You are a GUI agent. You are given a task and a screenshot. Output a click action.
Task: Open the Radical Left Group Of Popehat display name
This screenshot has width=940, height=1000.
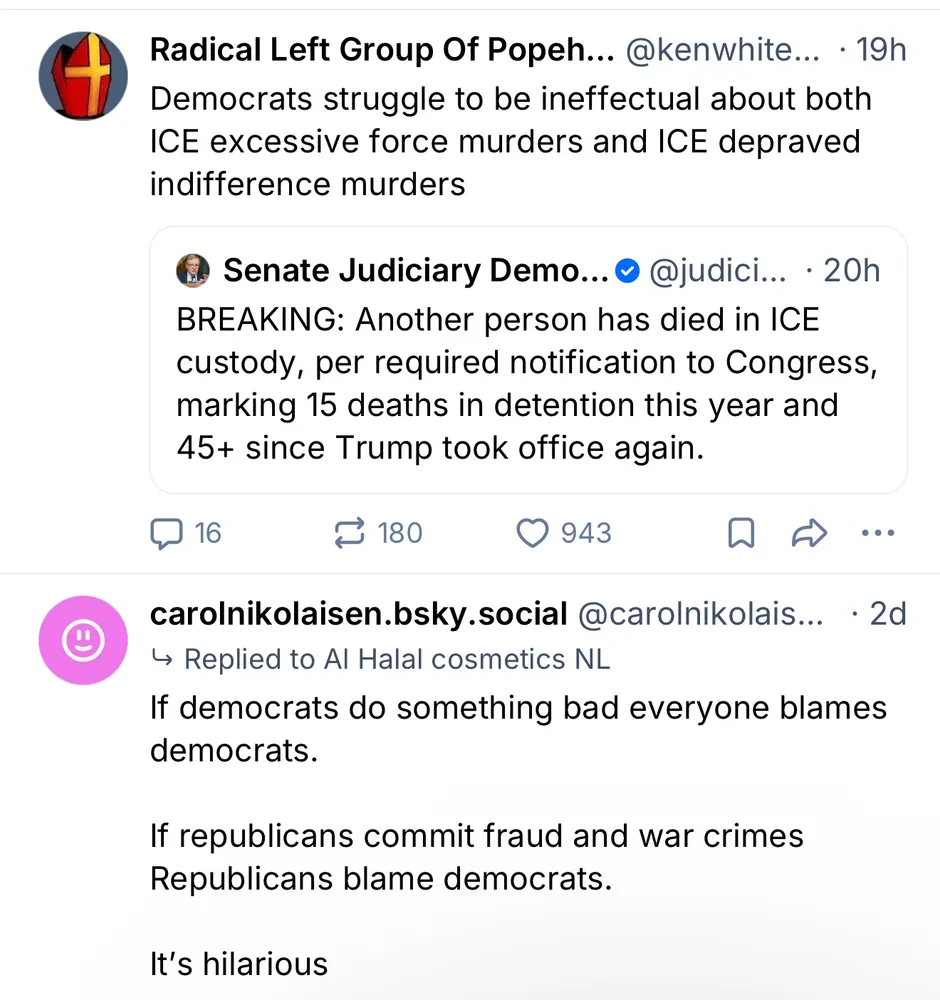381,50
